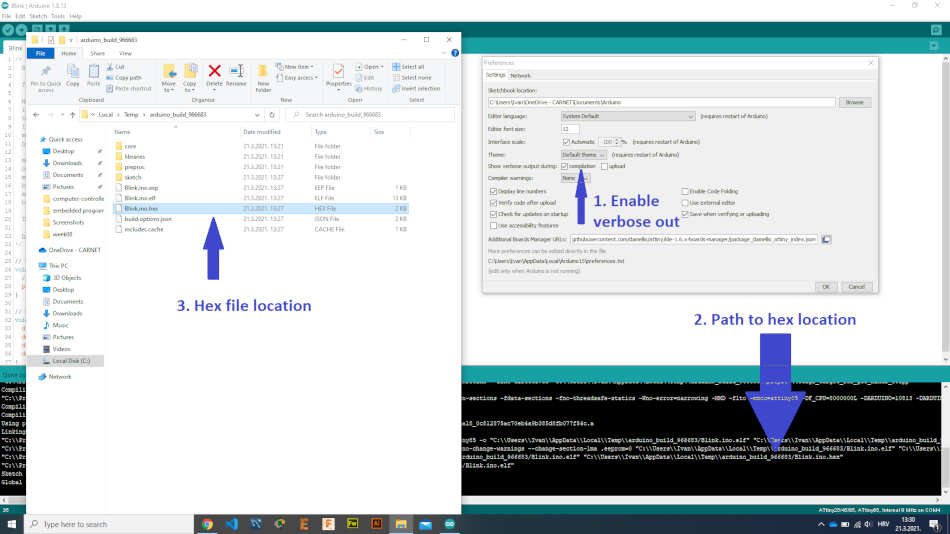Click the Paste ribbon icon
The height and width of the screenshot is (534, 950).
click(x=93, y=76)
